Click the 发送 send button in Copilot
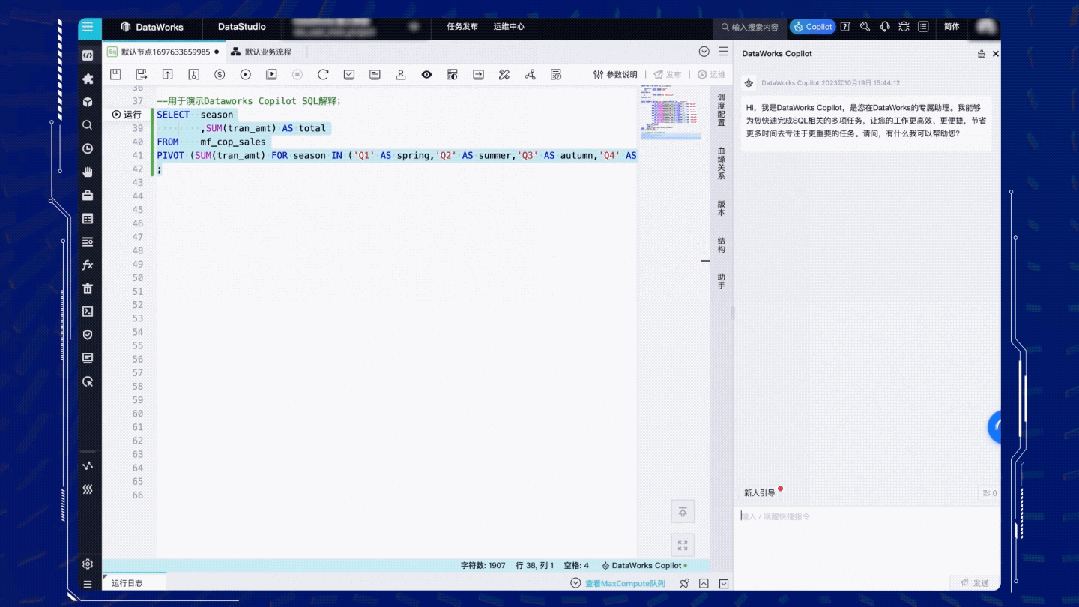 (x=975, y=583)
